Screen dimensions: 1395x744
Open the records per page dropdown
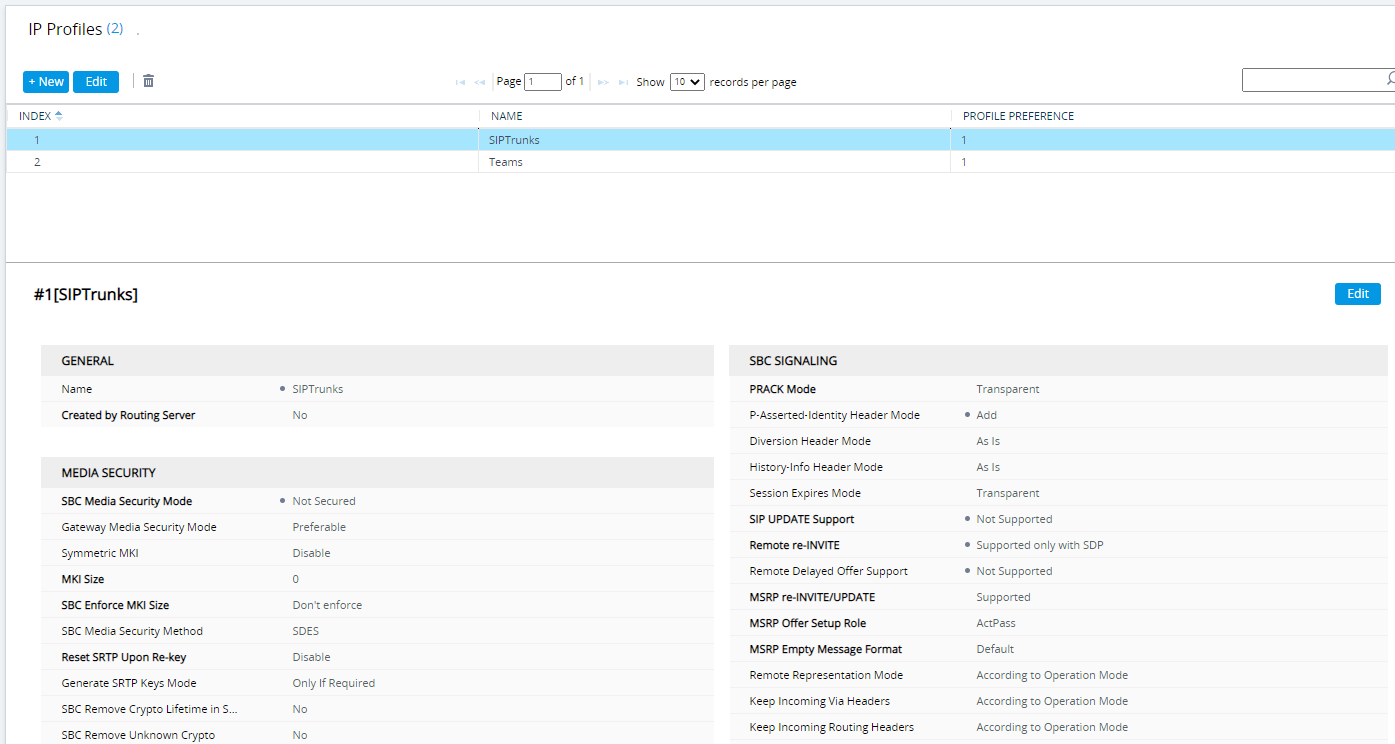pos(687,82)
